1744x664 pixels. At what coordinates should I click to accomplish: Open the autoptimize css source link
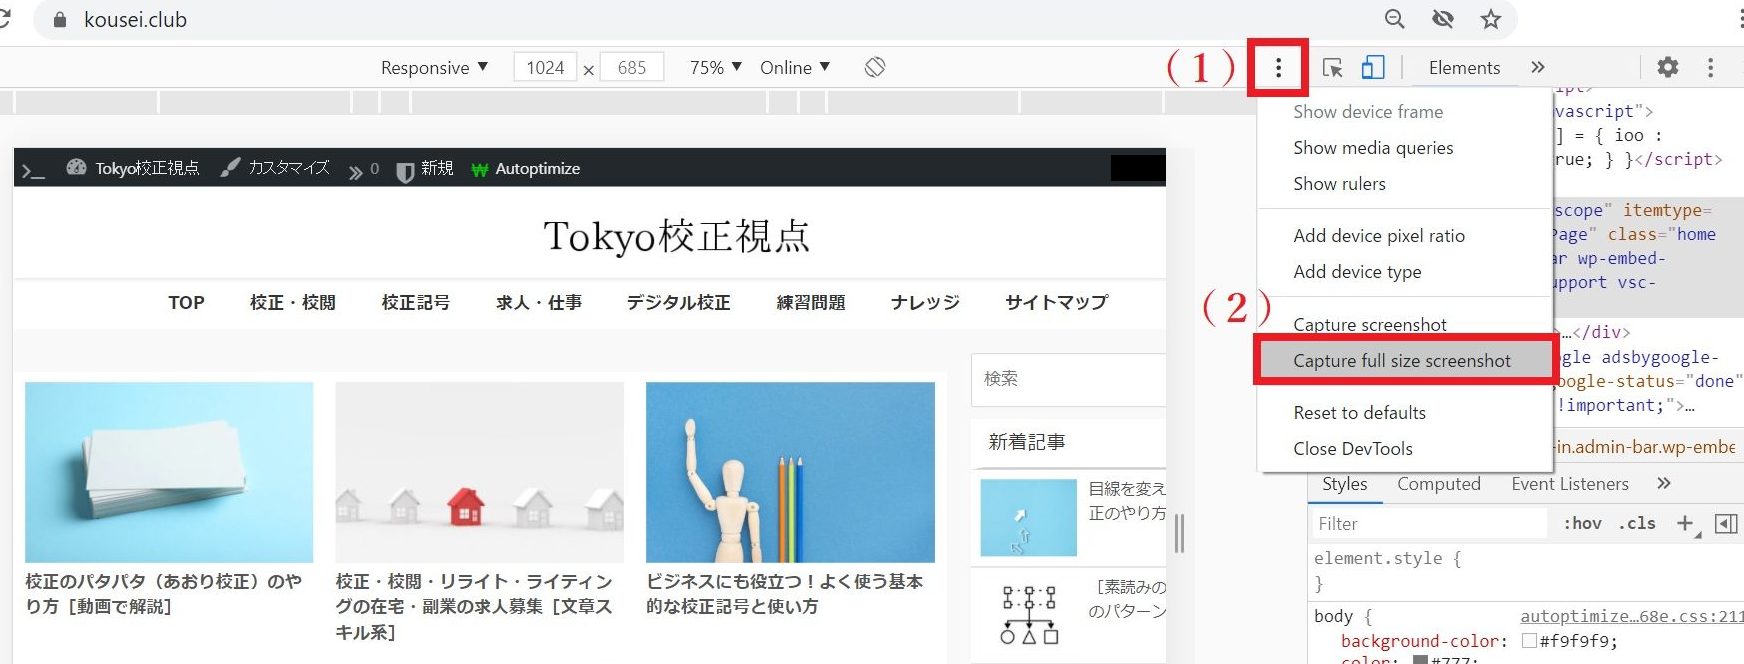pos(1631,616)
